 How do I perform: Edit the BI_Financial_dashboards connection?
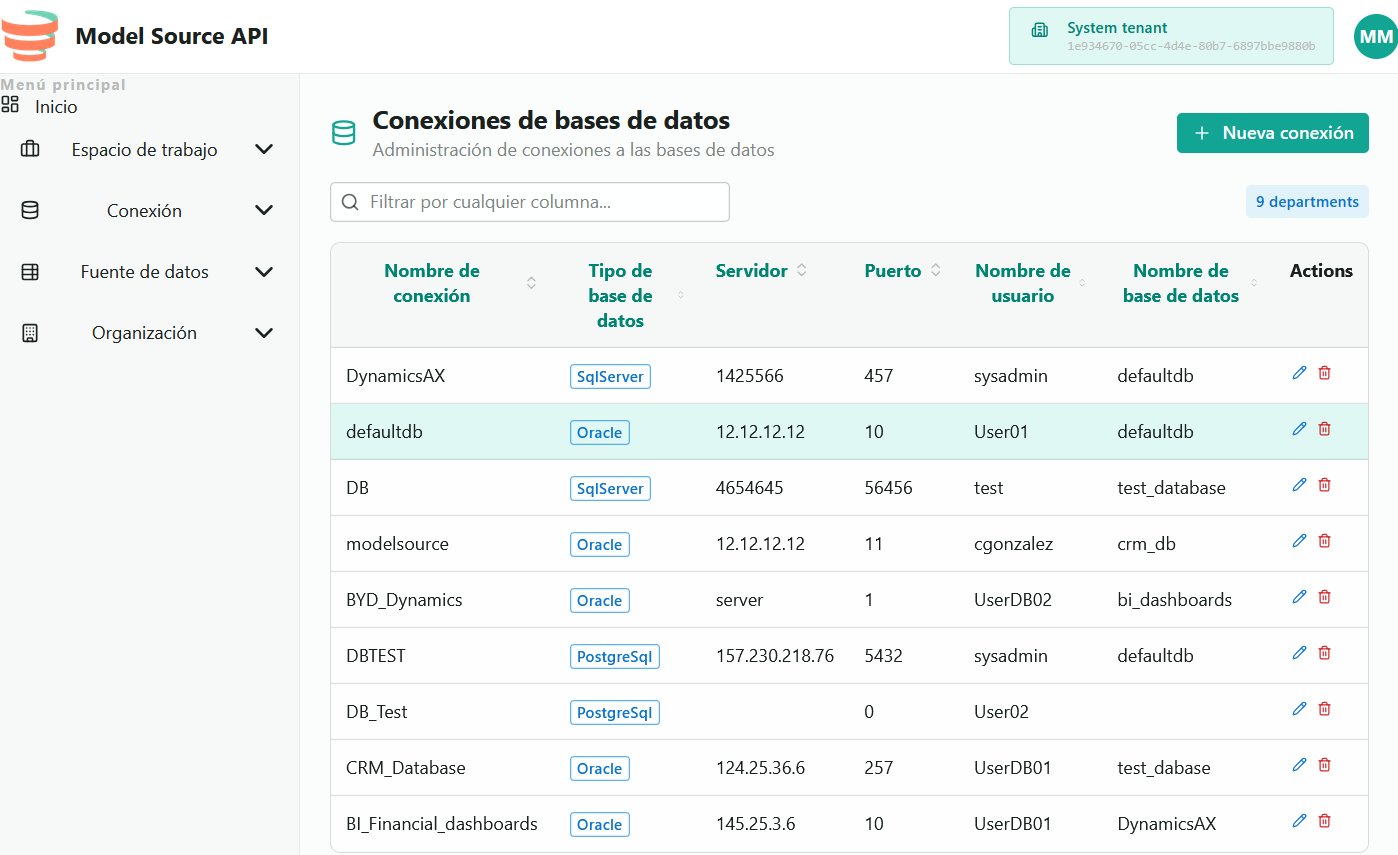point(1299,821)
